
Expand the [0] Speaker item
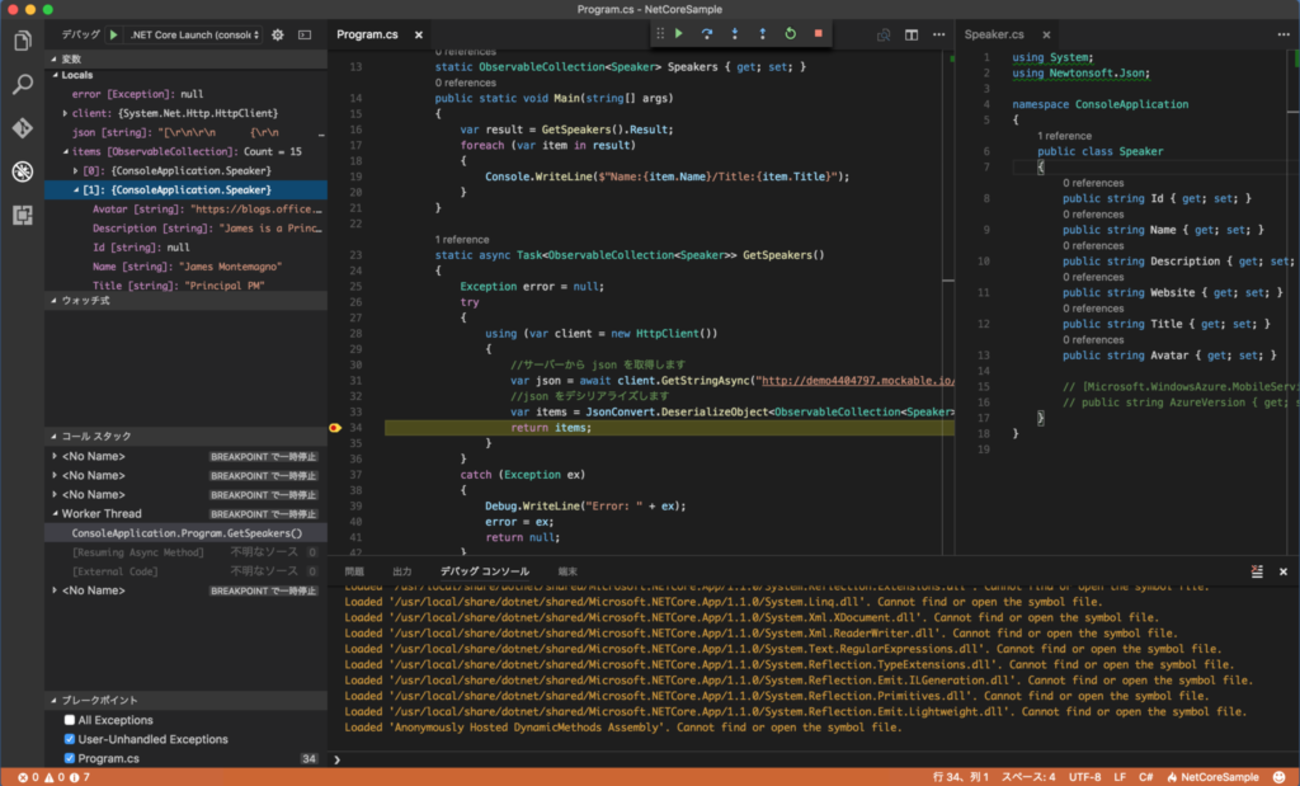click(x=76, y=171)
